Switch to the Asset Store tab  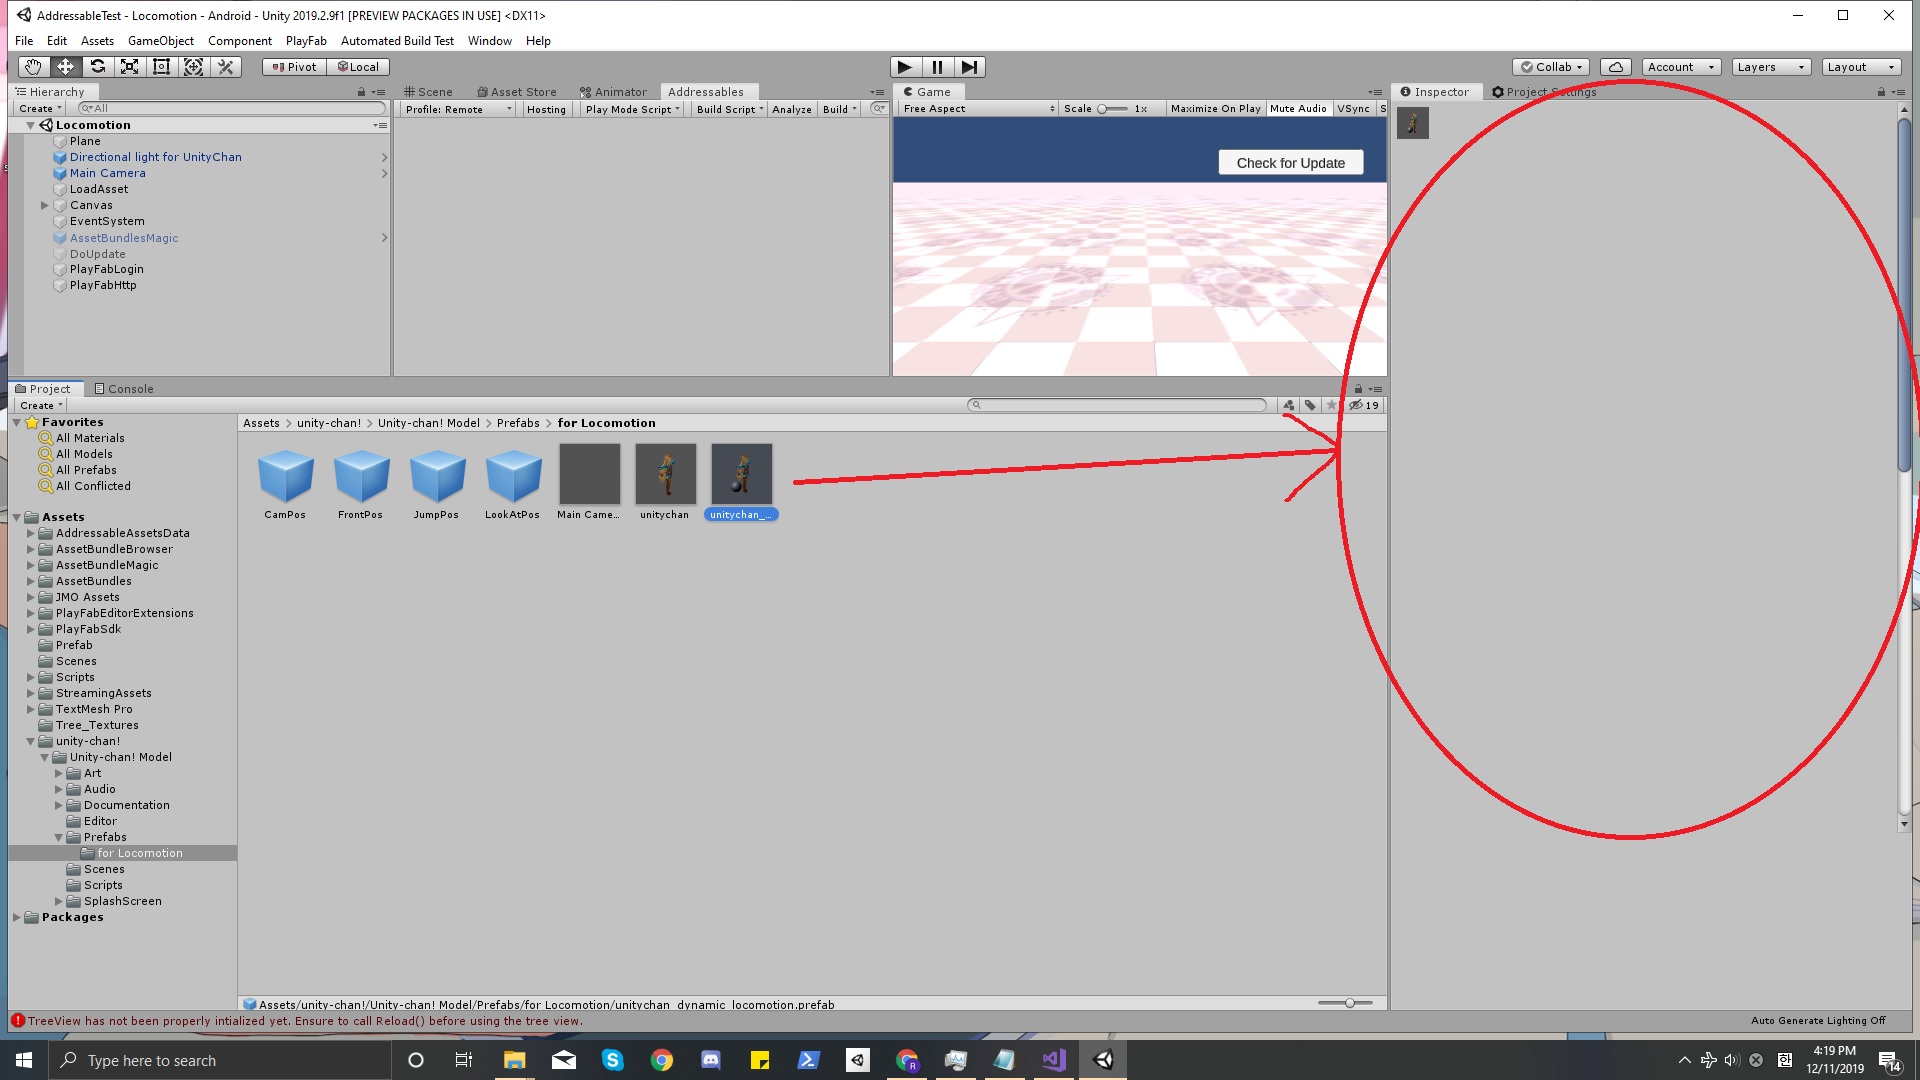click(516, 92)
